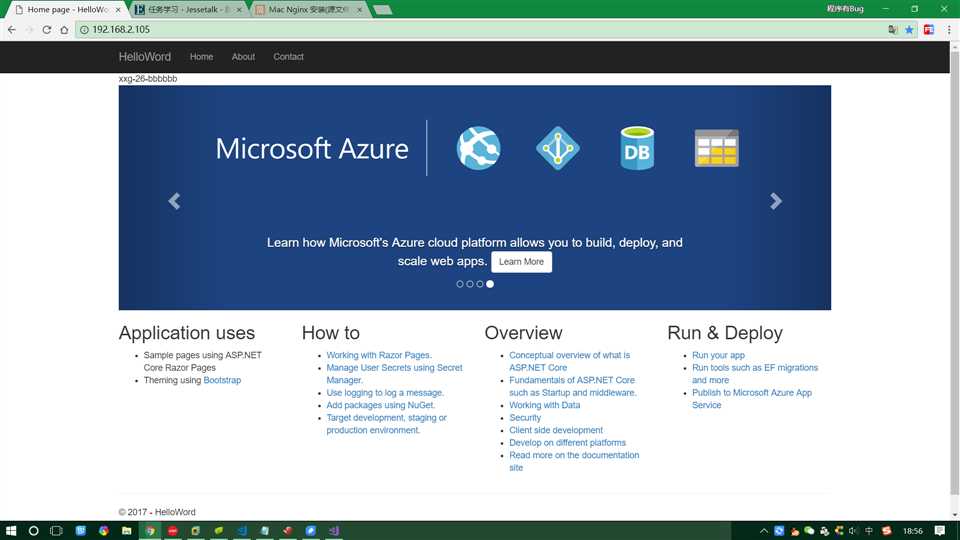960x540 pixels.
Task: Open the HelloWord brand link
Action: click(x=144, y=57)
